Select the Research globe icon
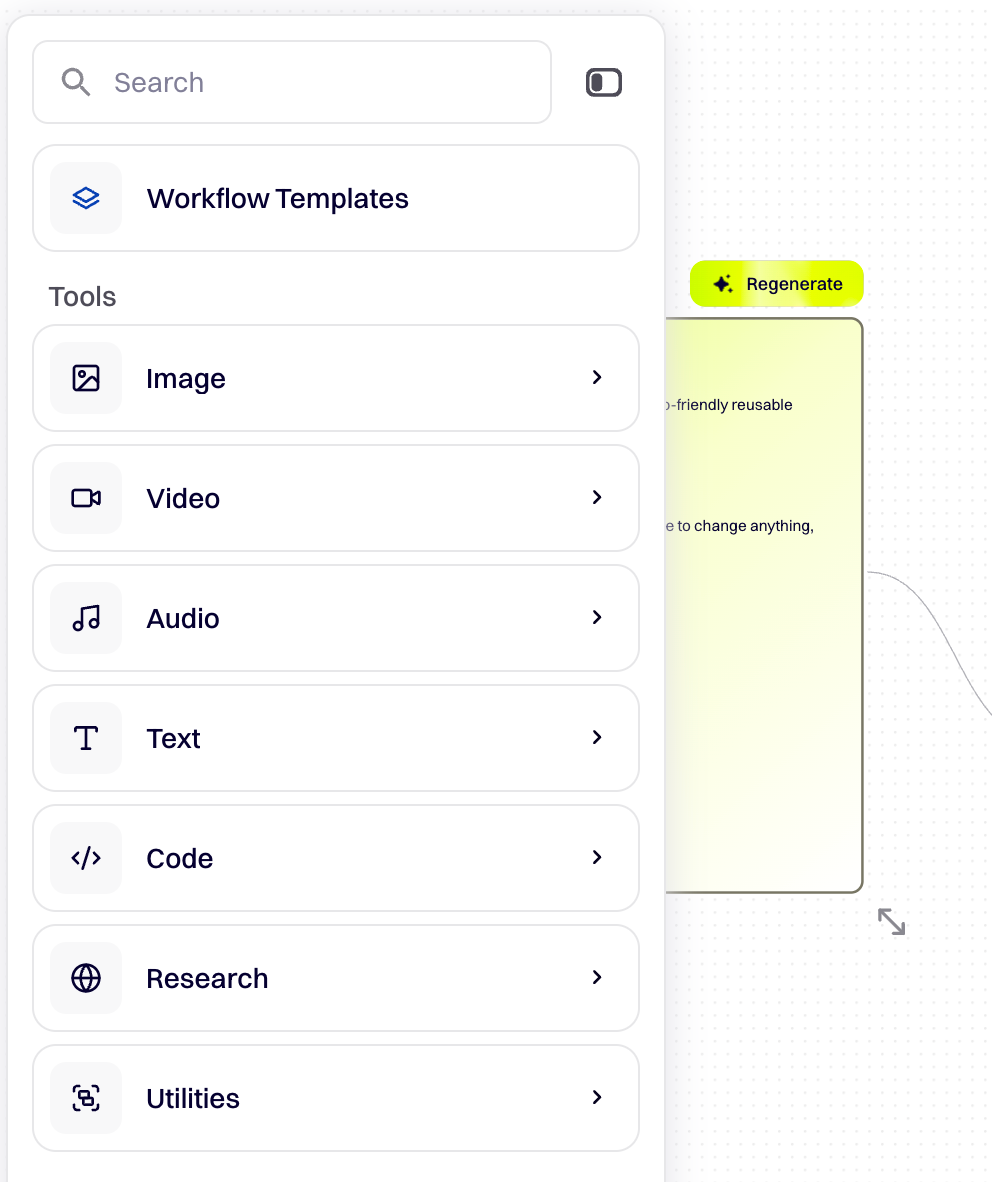 (x=86, y=978)
